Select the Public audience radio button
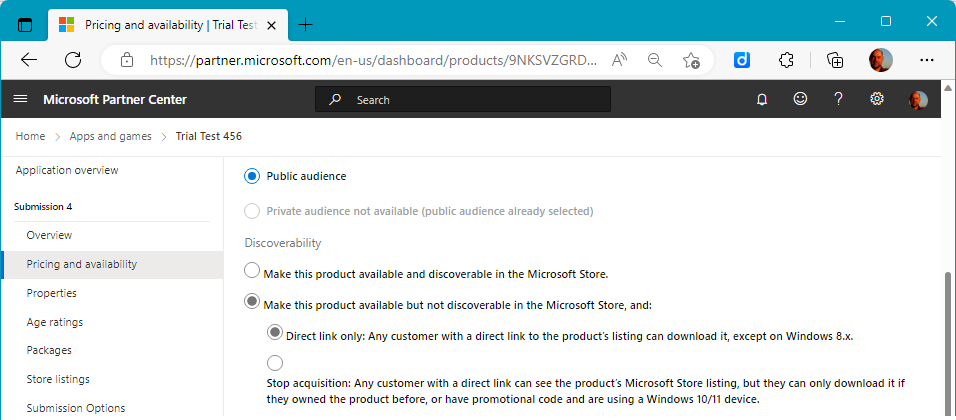This screenshot has width=956, height=420. point(251,176)
